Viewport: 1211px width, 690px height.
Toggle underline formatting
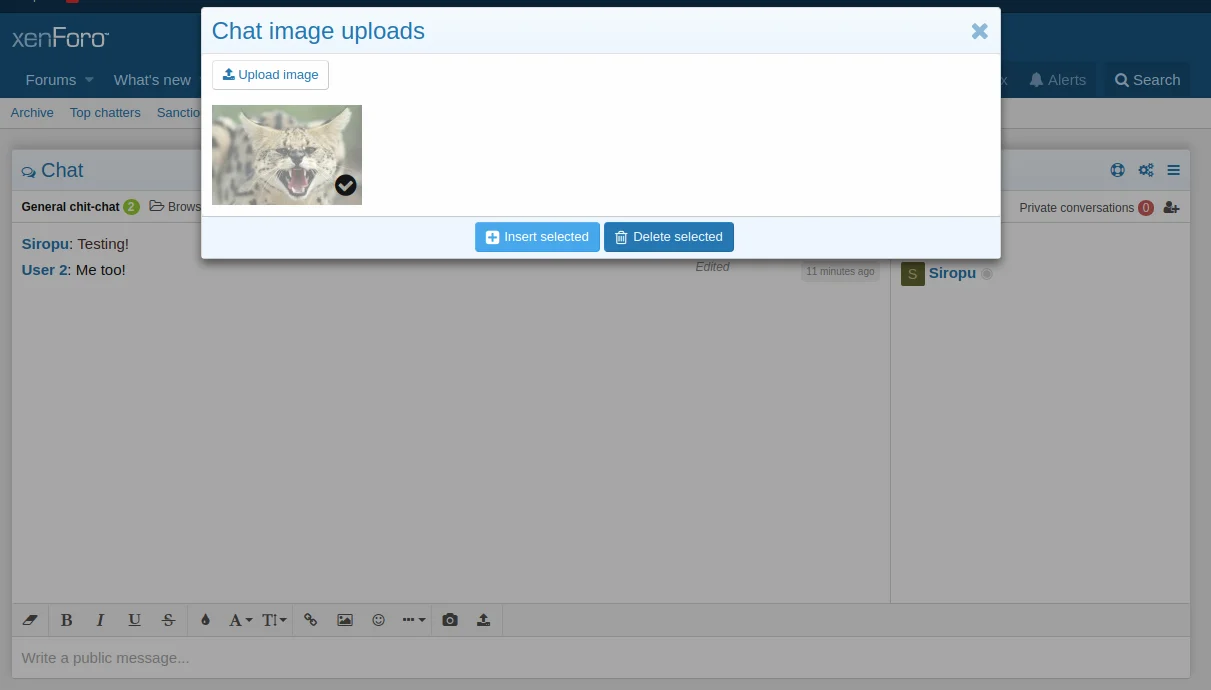tap(134, 620)
